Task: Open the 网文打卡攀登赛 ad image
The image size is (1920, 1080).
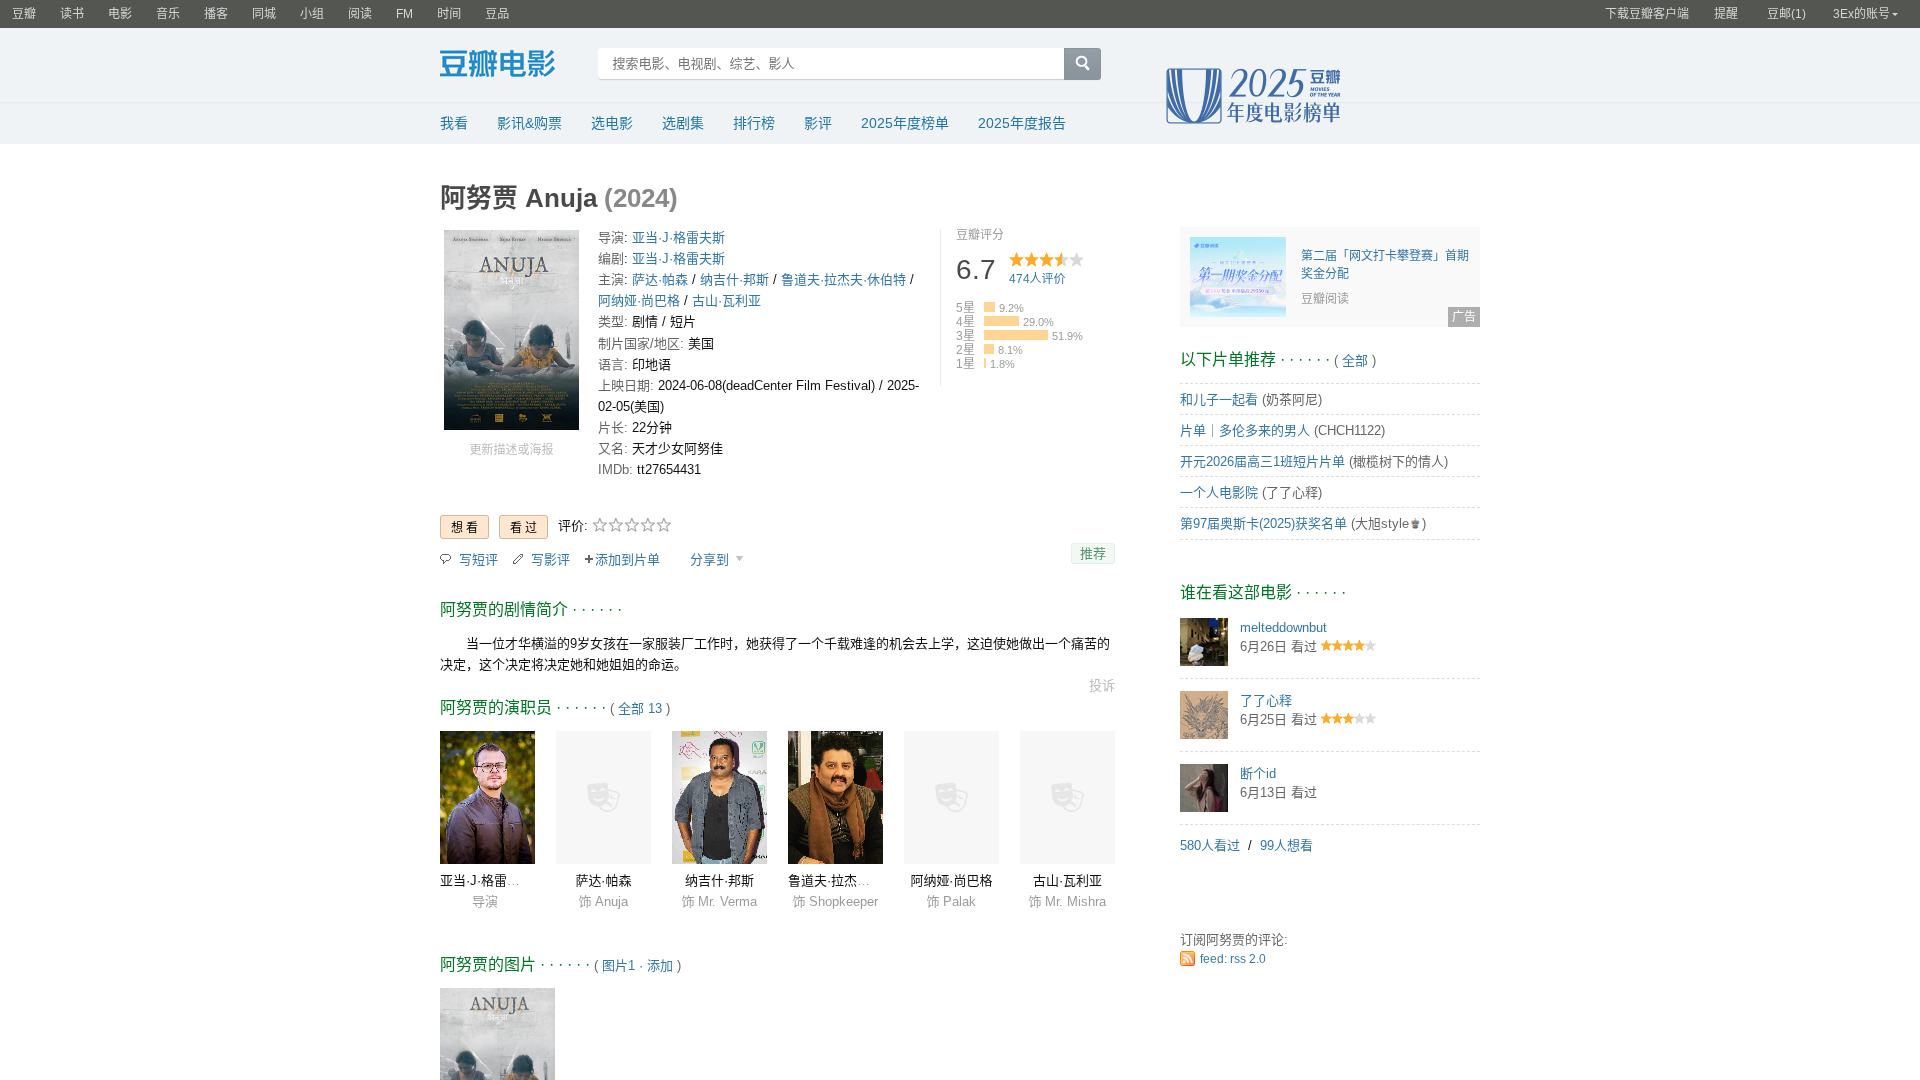Action: [1238, 277]
